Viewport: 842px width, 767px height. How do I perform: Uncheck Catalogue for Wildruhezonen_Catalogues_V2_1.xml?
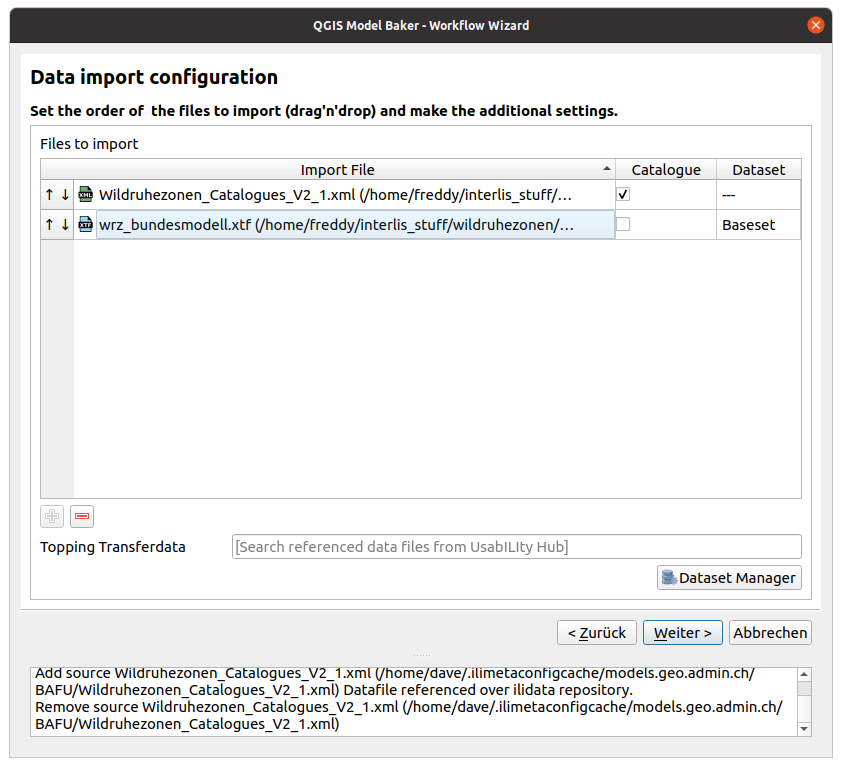click(x=623, y=194)
